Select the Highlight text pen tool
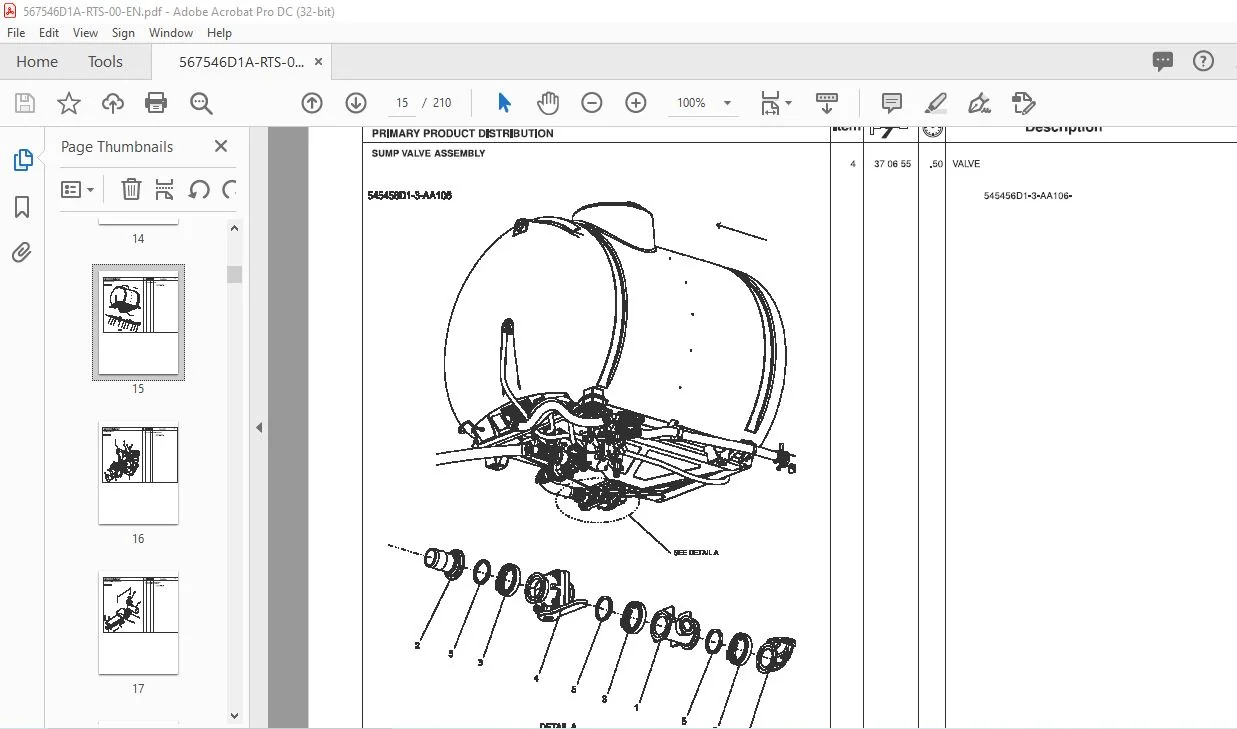 pos(936,103)
